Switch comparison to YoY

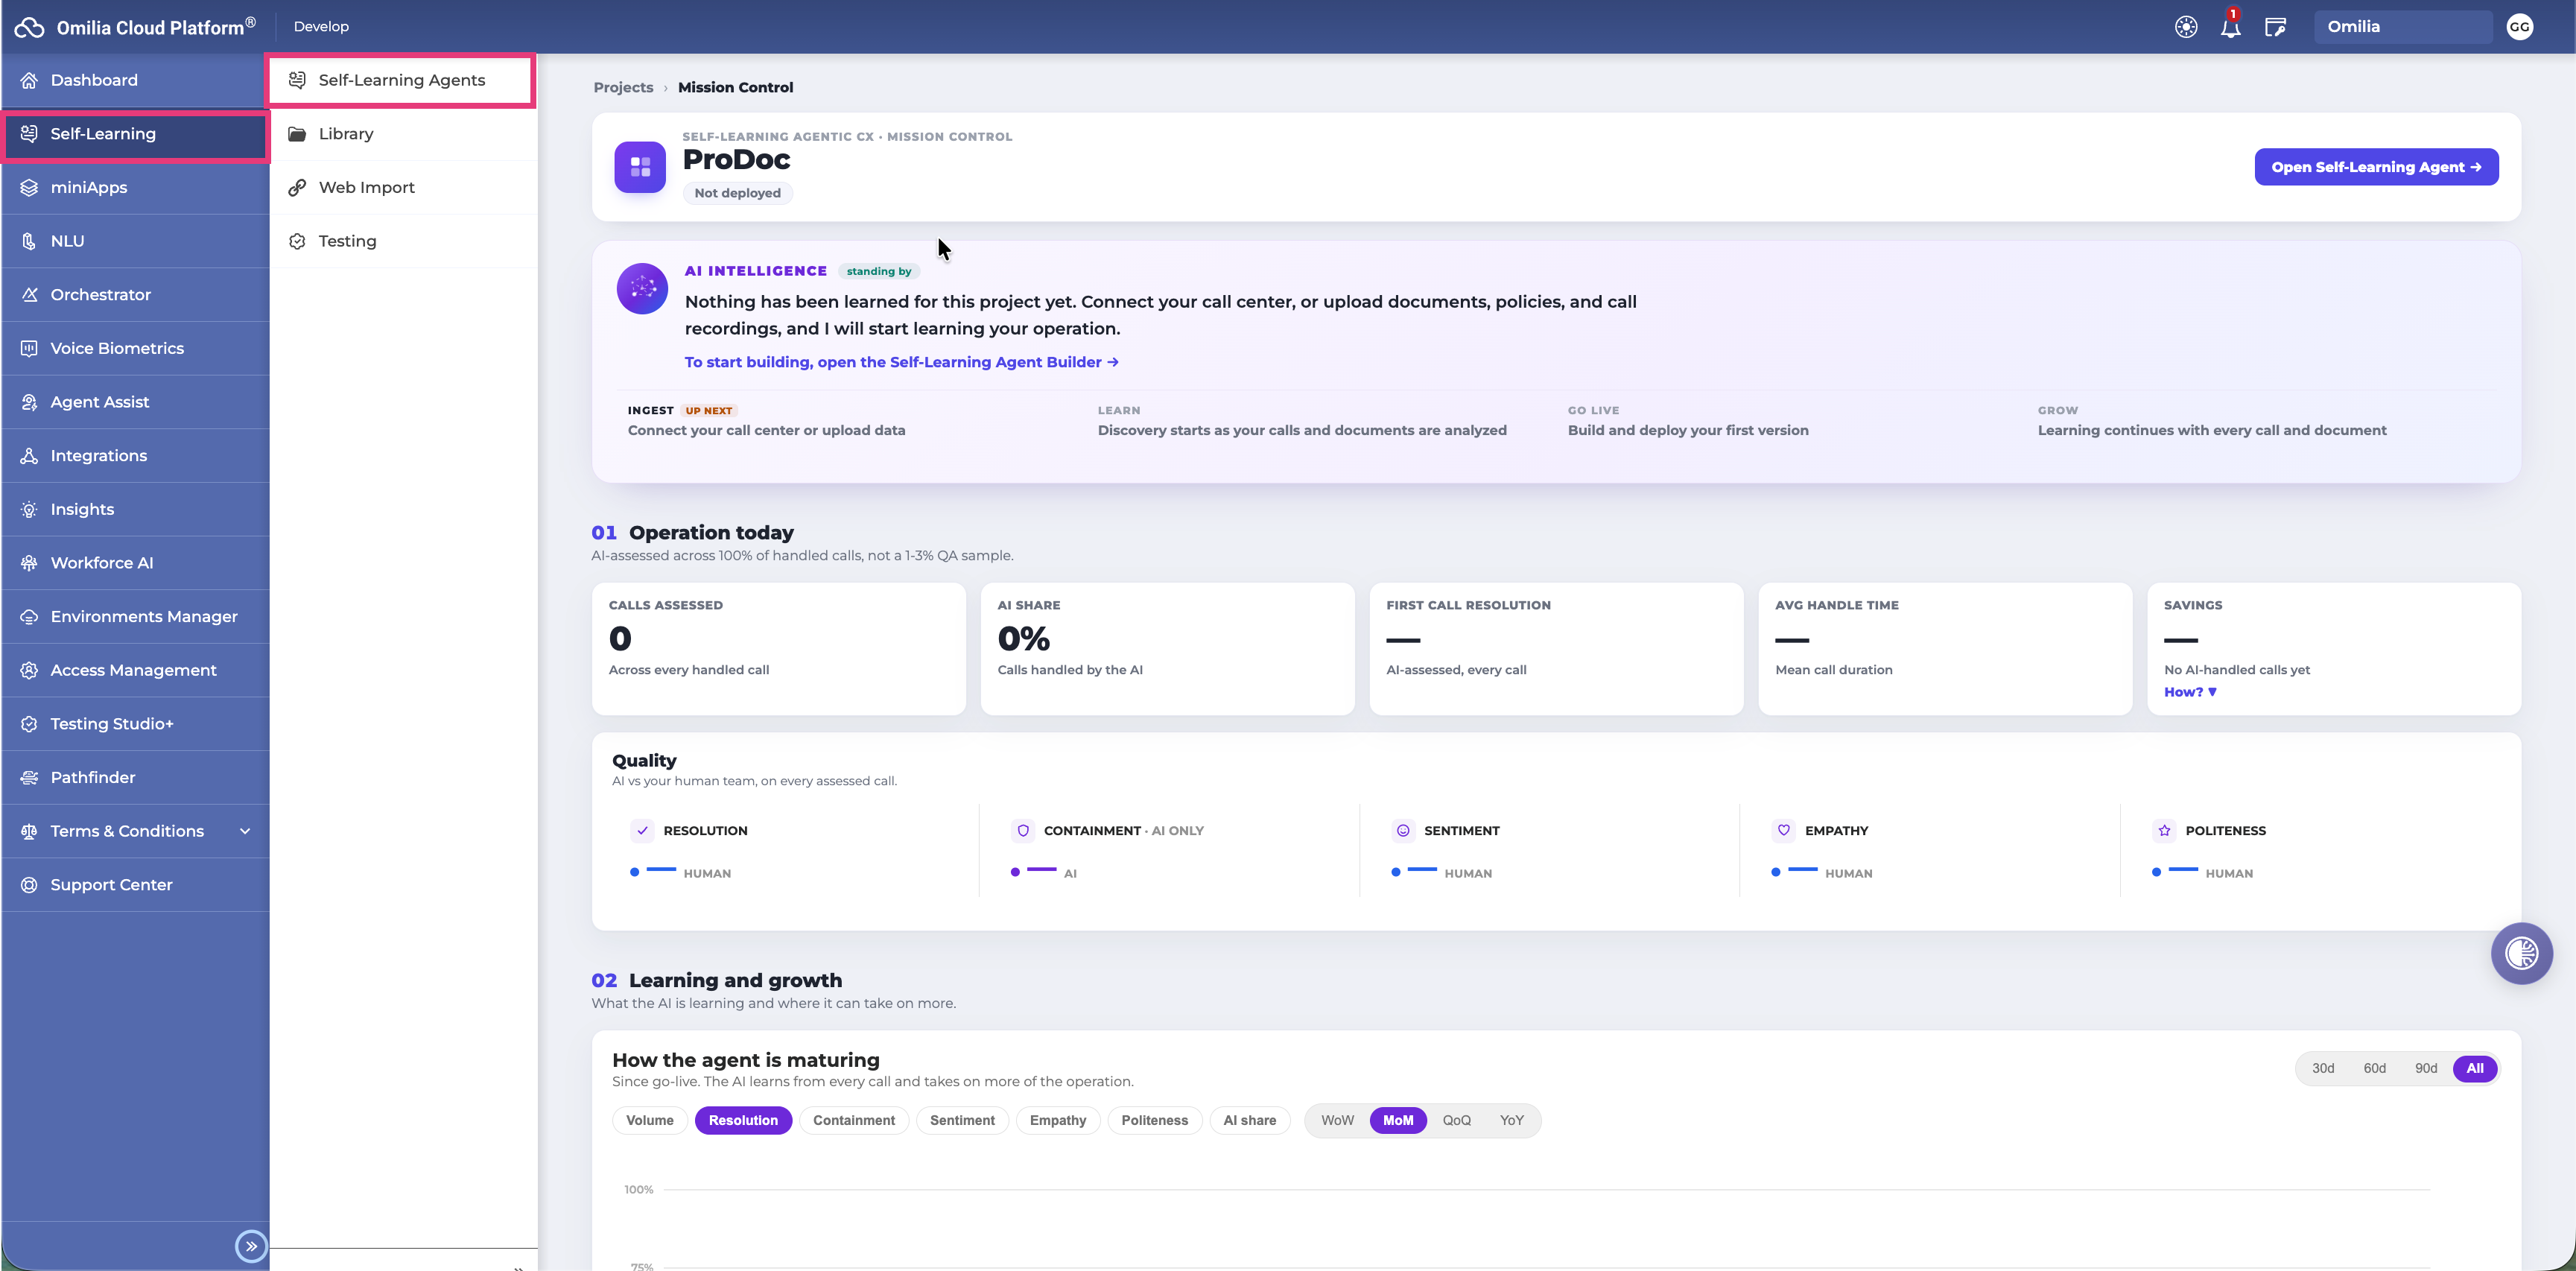1511,1120
